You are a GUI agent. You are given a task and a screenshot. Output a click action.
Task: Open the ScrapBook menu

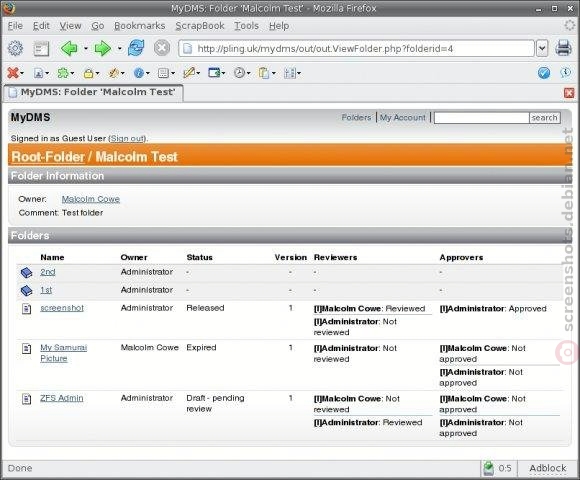coord(200,26)
